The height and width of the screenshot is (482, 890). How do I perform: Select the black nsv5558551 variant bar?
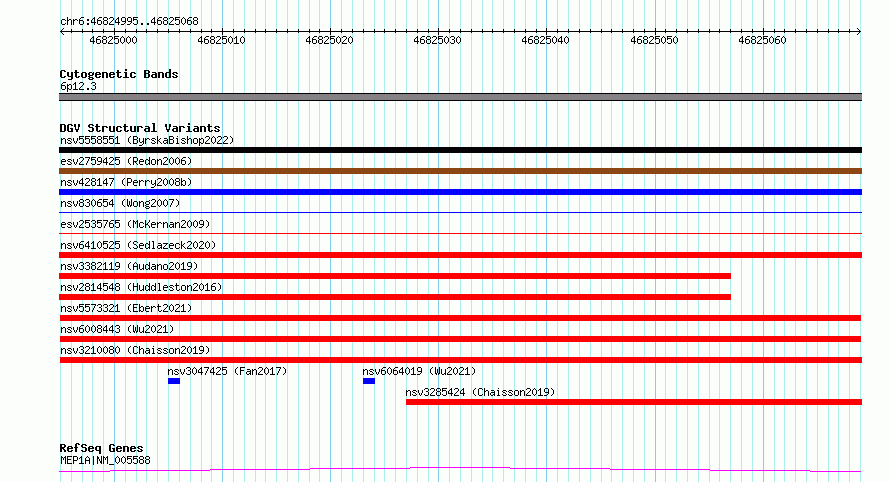460,150
